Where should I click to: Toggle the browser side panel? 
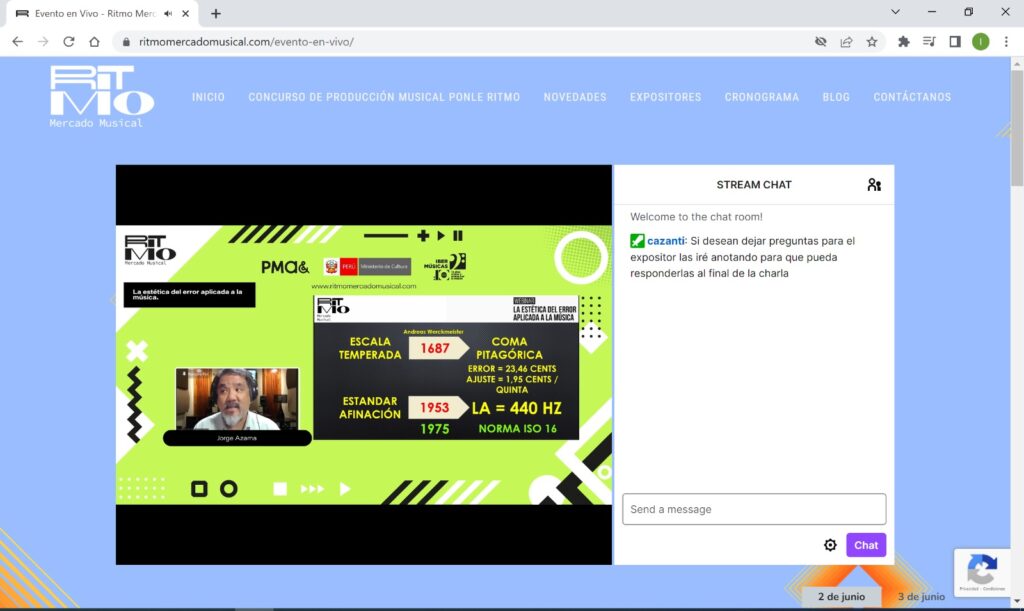pyautogui.click(x=955, y=42)
